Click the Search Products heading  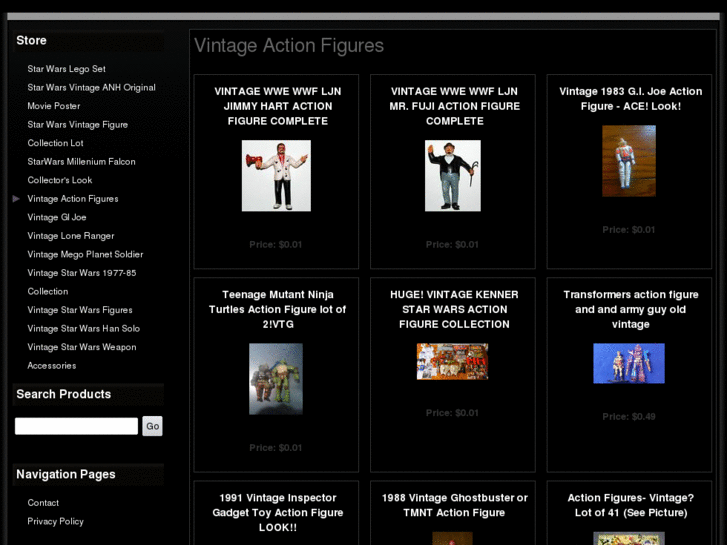click(64, 394)
